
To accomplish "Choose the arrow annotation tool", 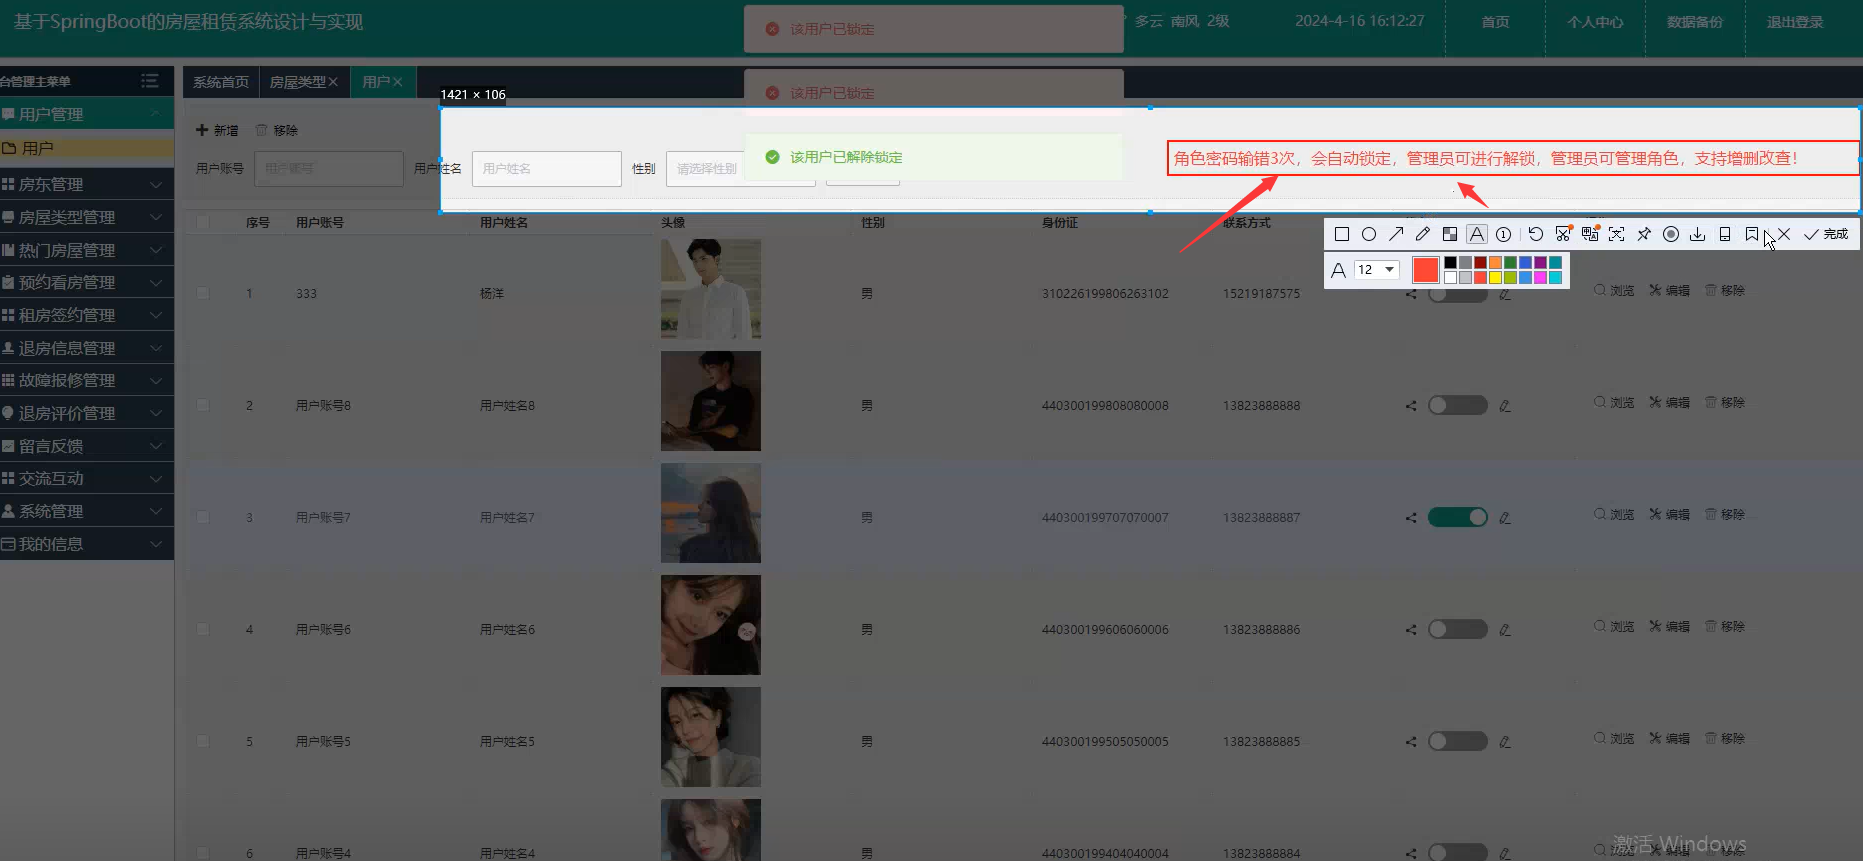I will pos(1396,234).
